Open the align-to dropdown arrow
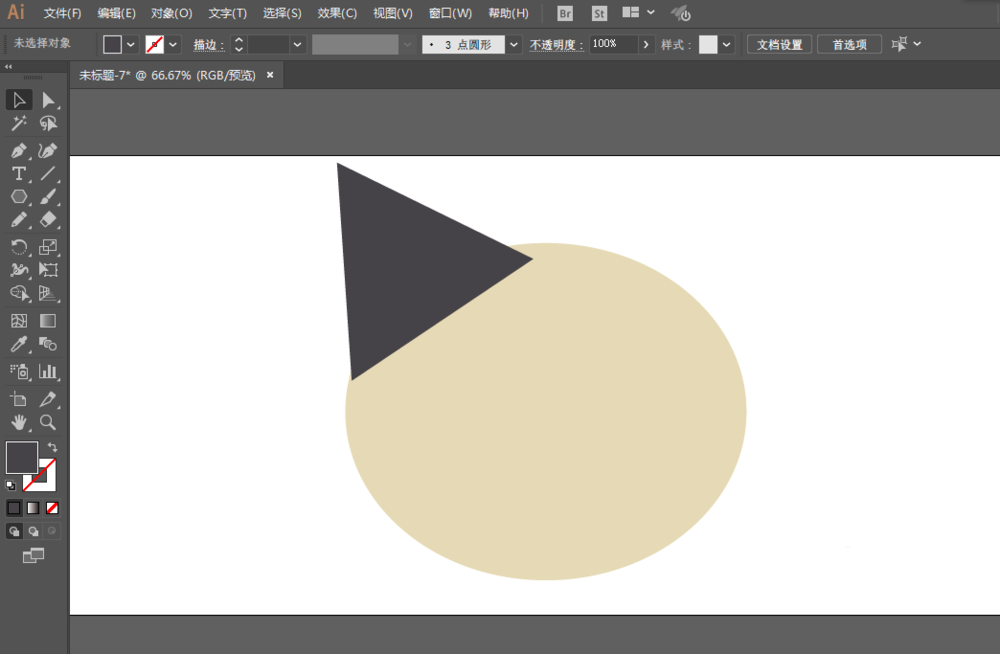The image size is (1000, 654). 917,44
